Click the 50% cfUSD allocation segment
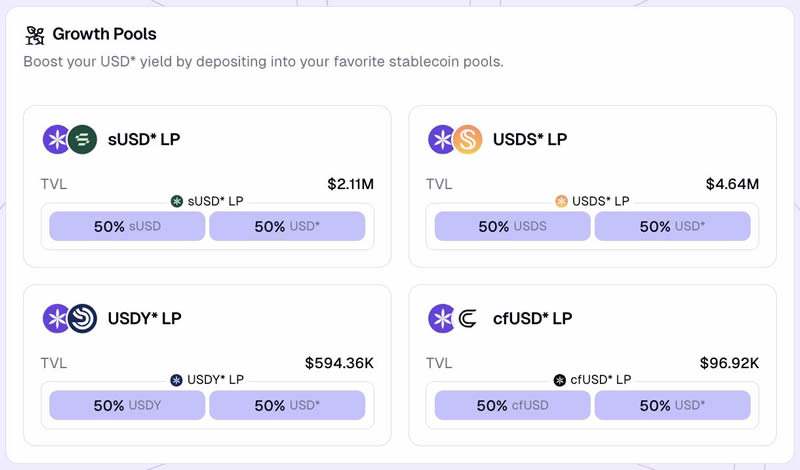800x470 pixels. [x=512, y=405]
